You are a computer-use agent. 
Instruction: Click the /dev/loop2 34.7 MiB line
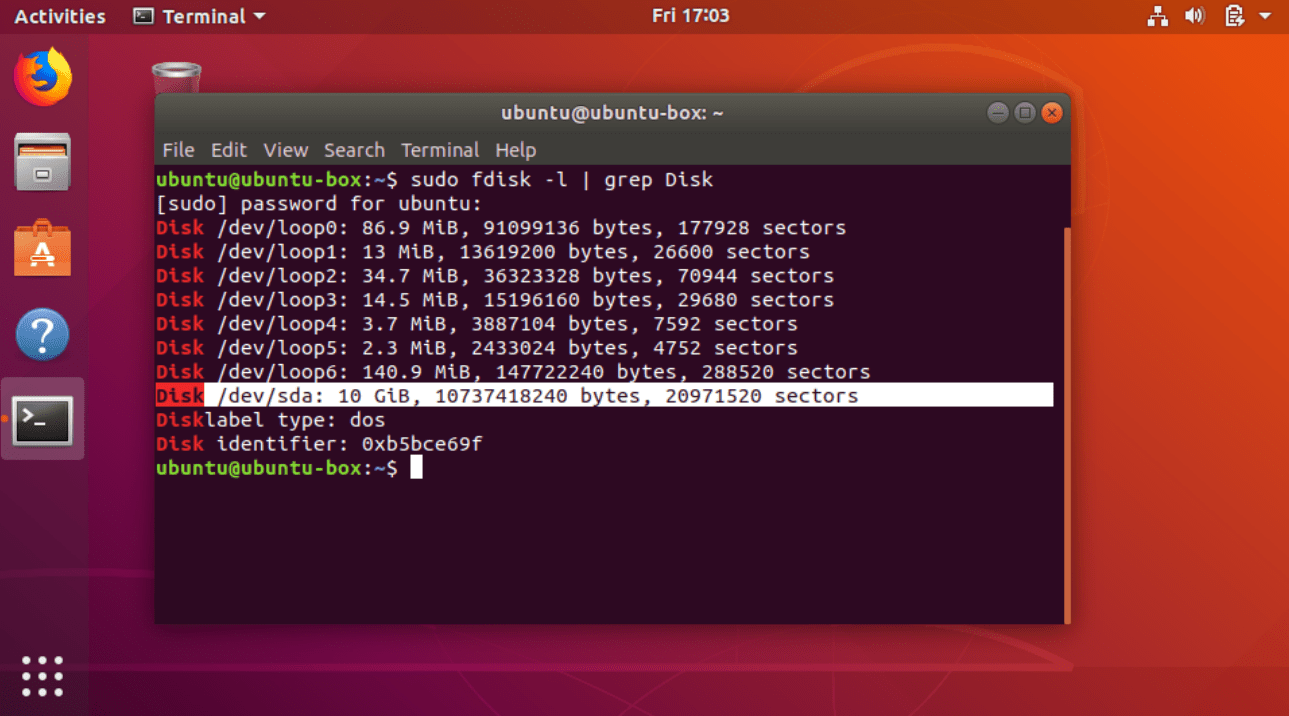[495, 276]
